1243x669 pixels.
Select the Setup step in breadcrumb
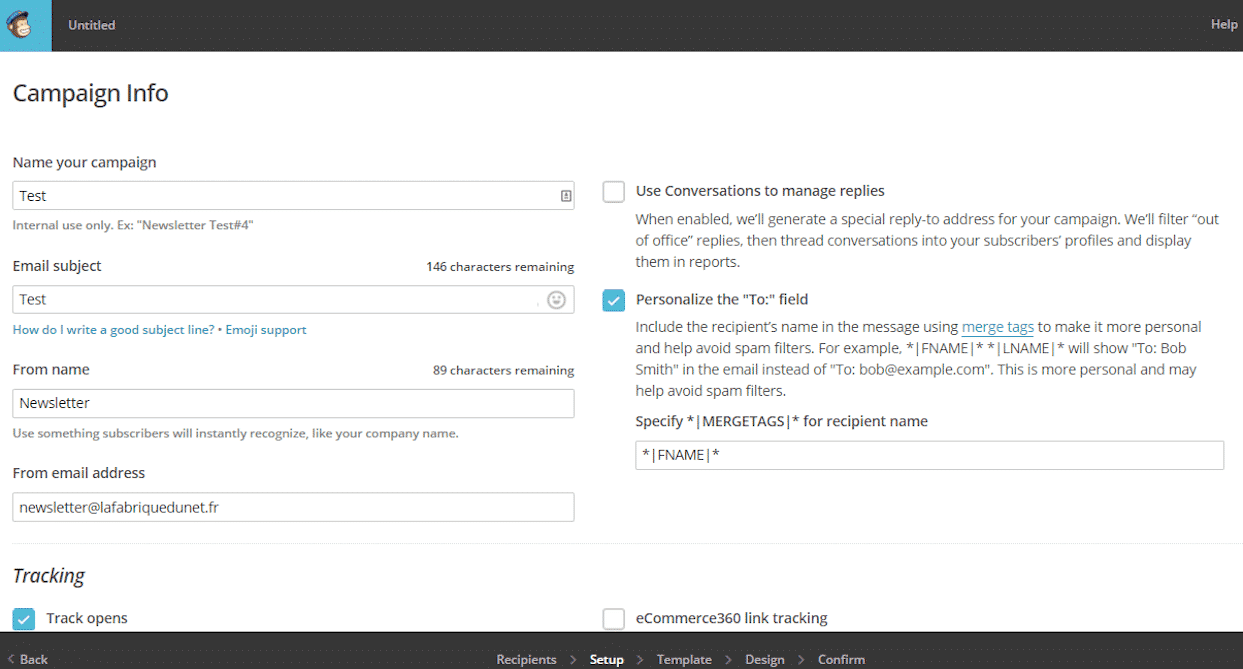pos(606,659)
